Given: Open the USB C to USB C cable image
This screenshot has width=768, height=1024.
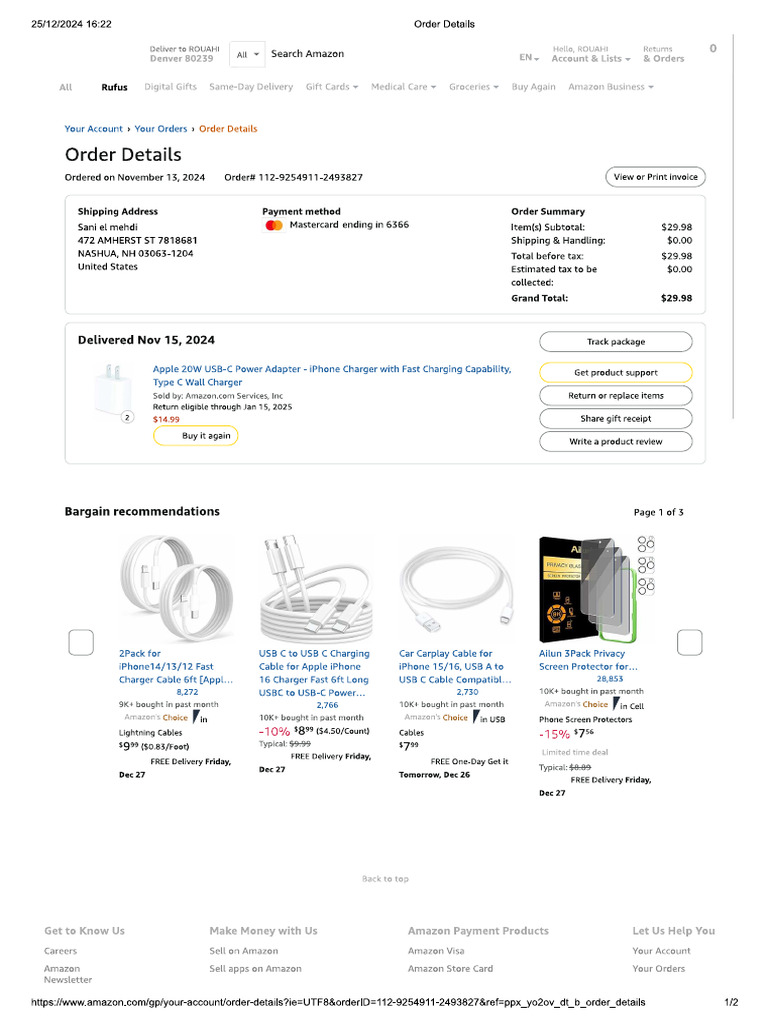Looking at the screenshot, I should 316,590.
